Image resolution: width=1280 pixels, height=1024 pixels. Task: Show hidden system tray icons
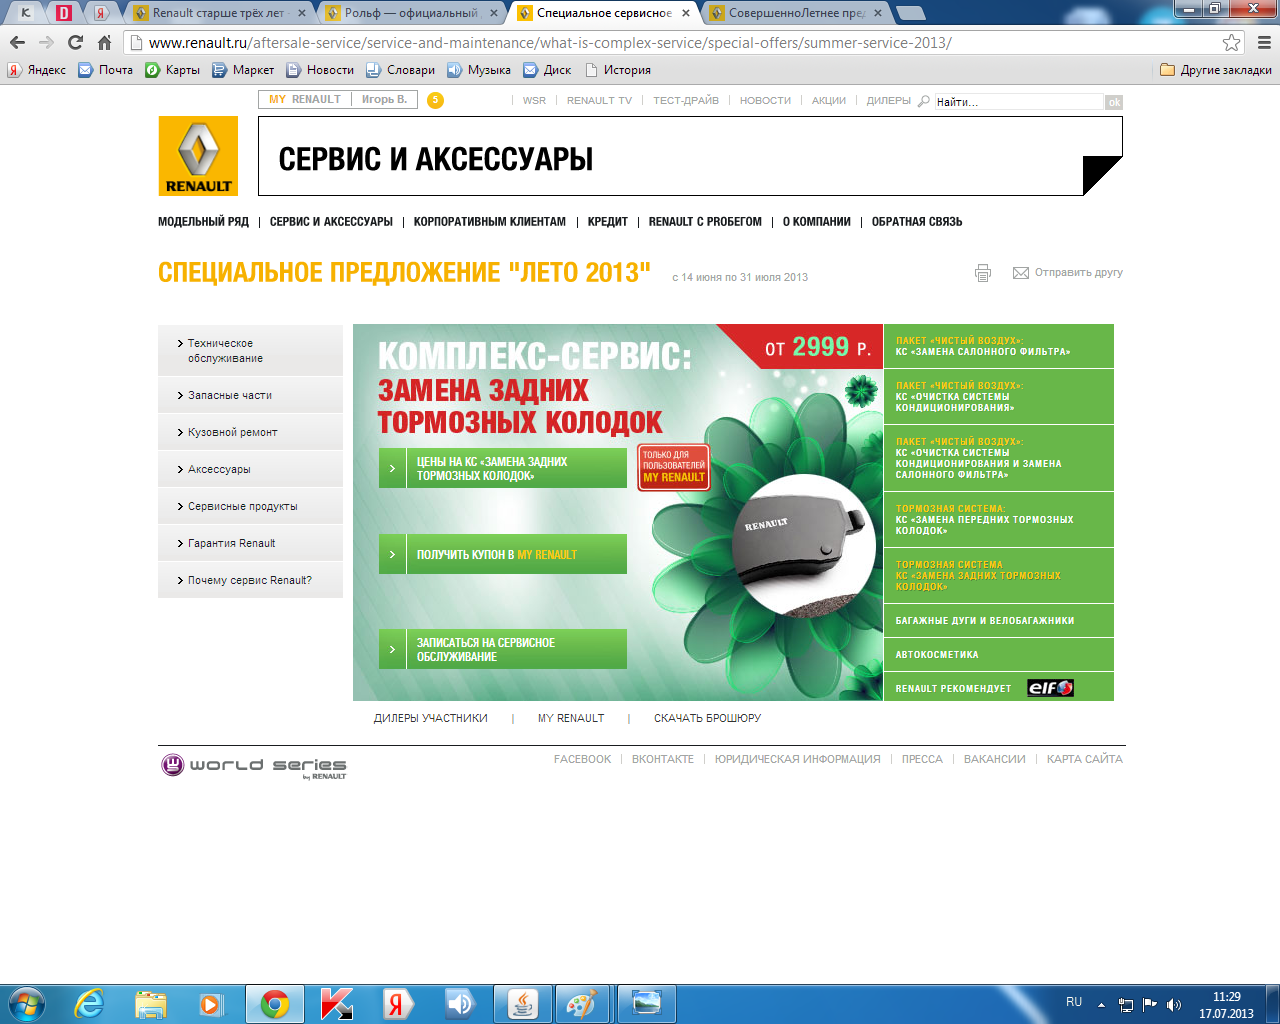click(x=1101, y=1004)
